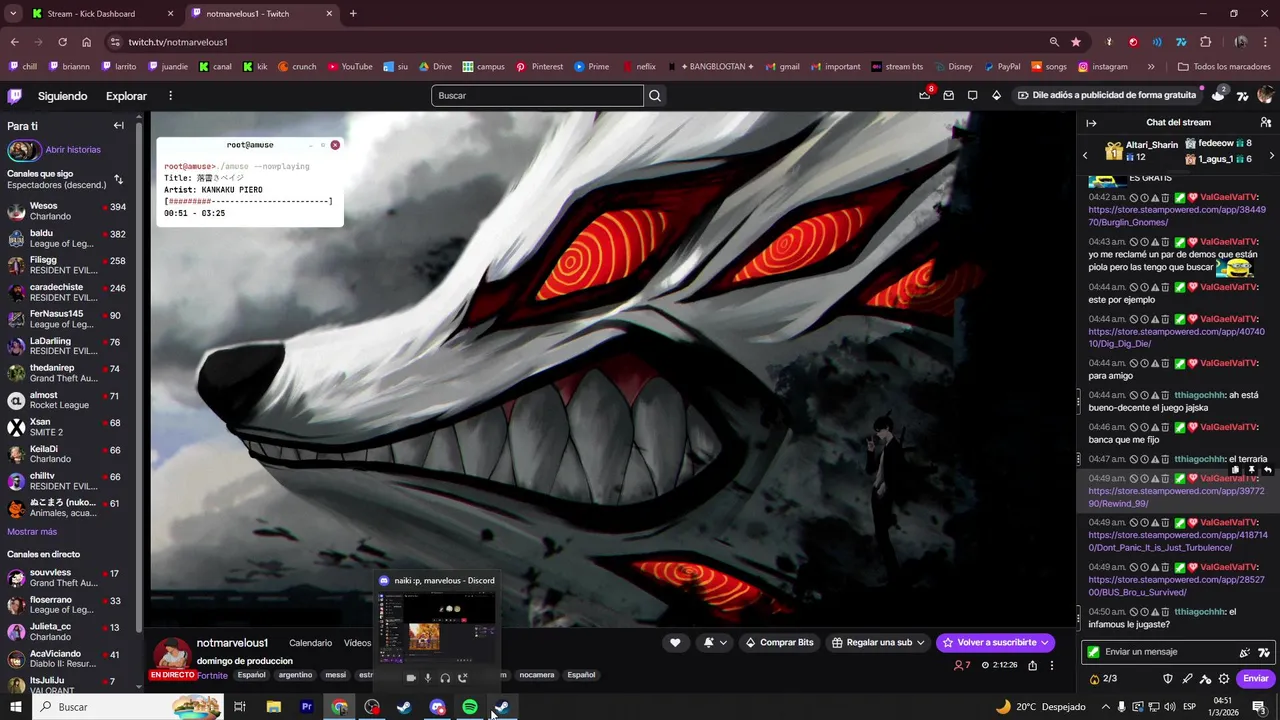The height and width of the screenshot is (720, 1280).
Task: Open the Burglin_Gnomes Steam link in chat
Action: point(1177,216)
